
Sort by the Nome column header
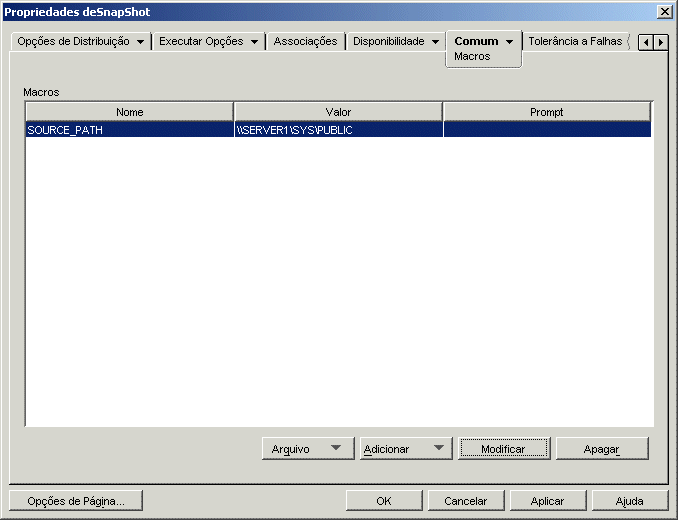click(x=130, y=112)
